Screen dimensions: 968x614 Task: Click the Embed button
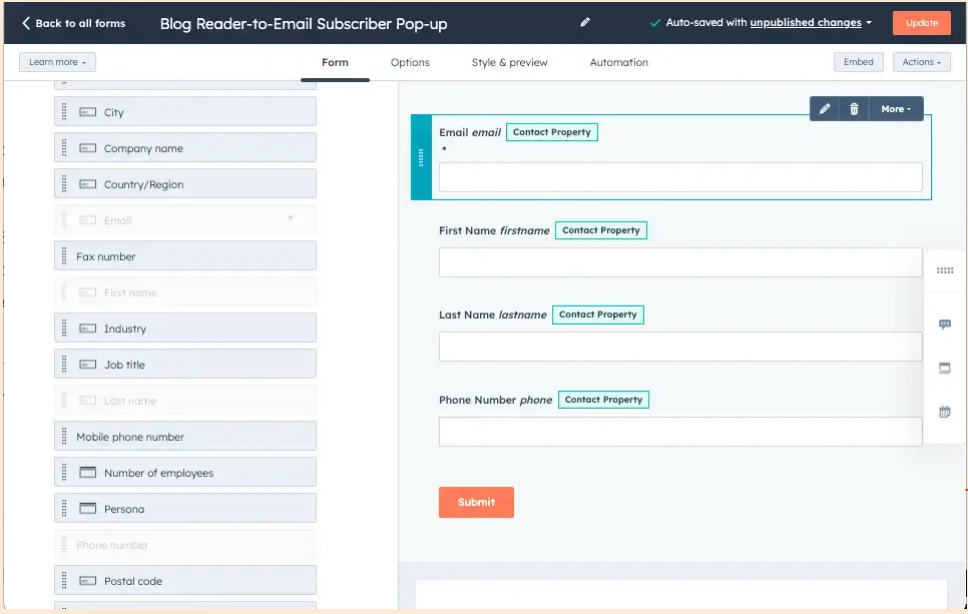(x=858, y=62)
